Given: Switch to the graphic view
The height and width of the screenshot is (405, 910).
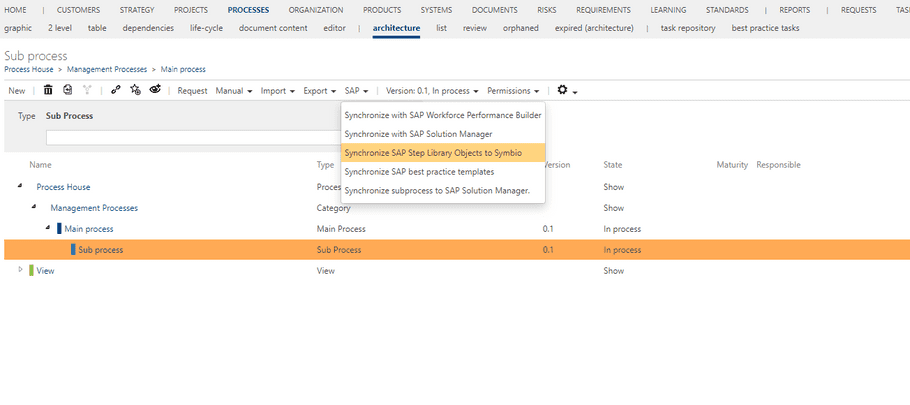Looking at the screenshot, I should [18, 28].
